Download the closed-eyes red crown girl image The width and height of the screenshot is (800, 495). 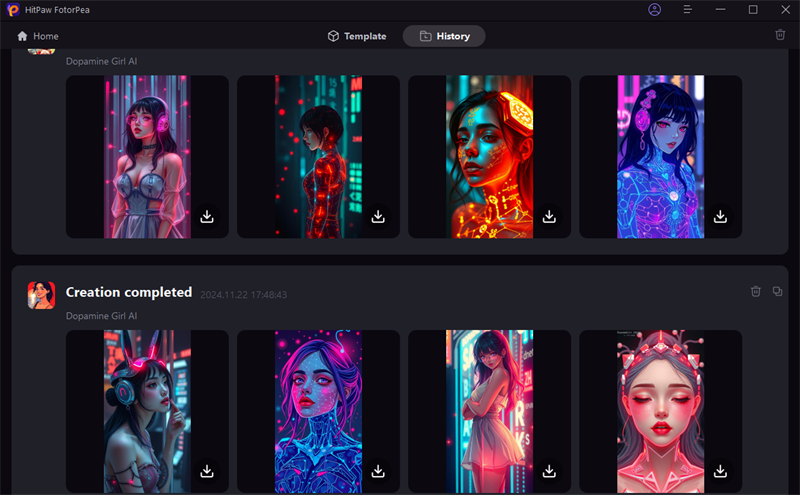click(x=720, y=472)
